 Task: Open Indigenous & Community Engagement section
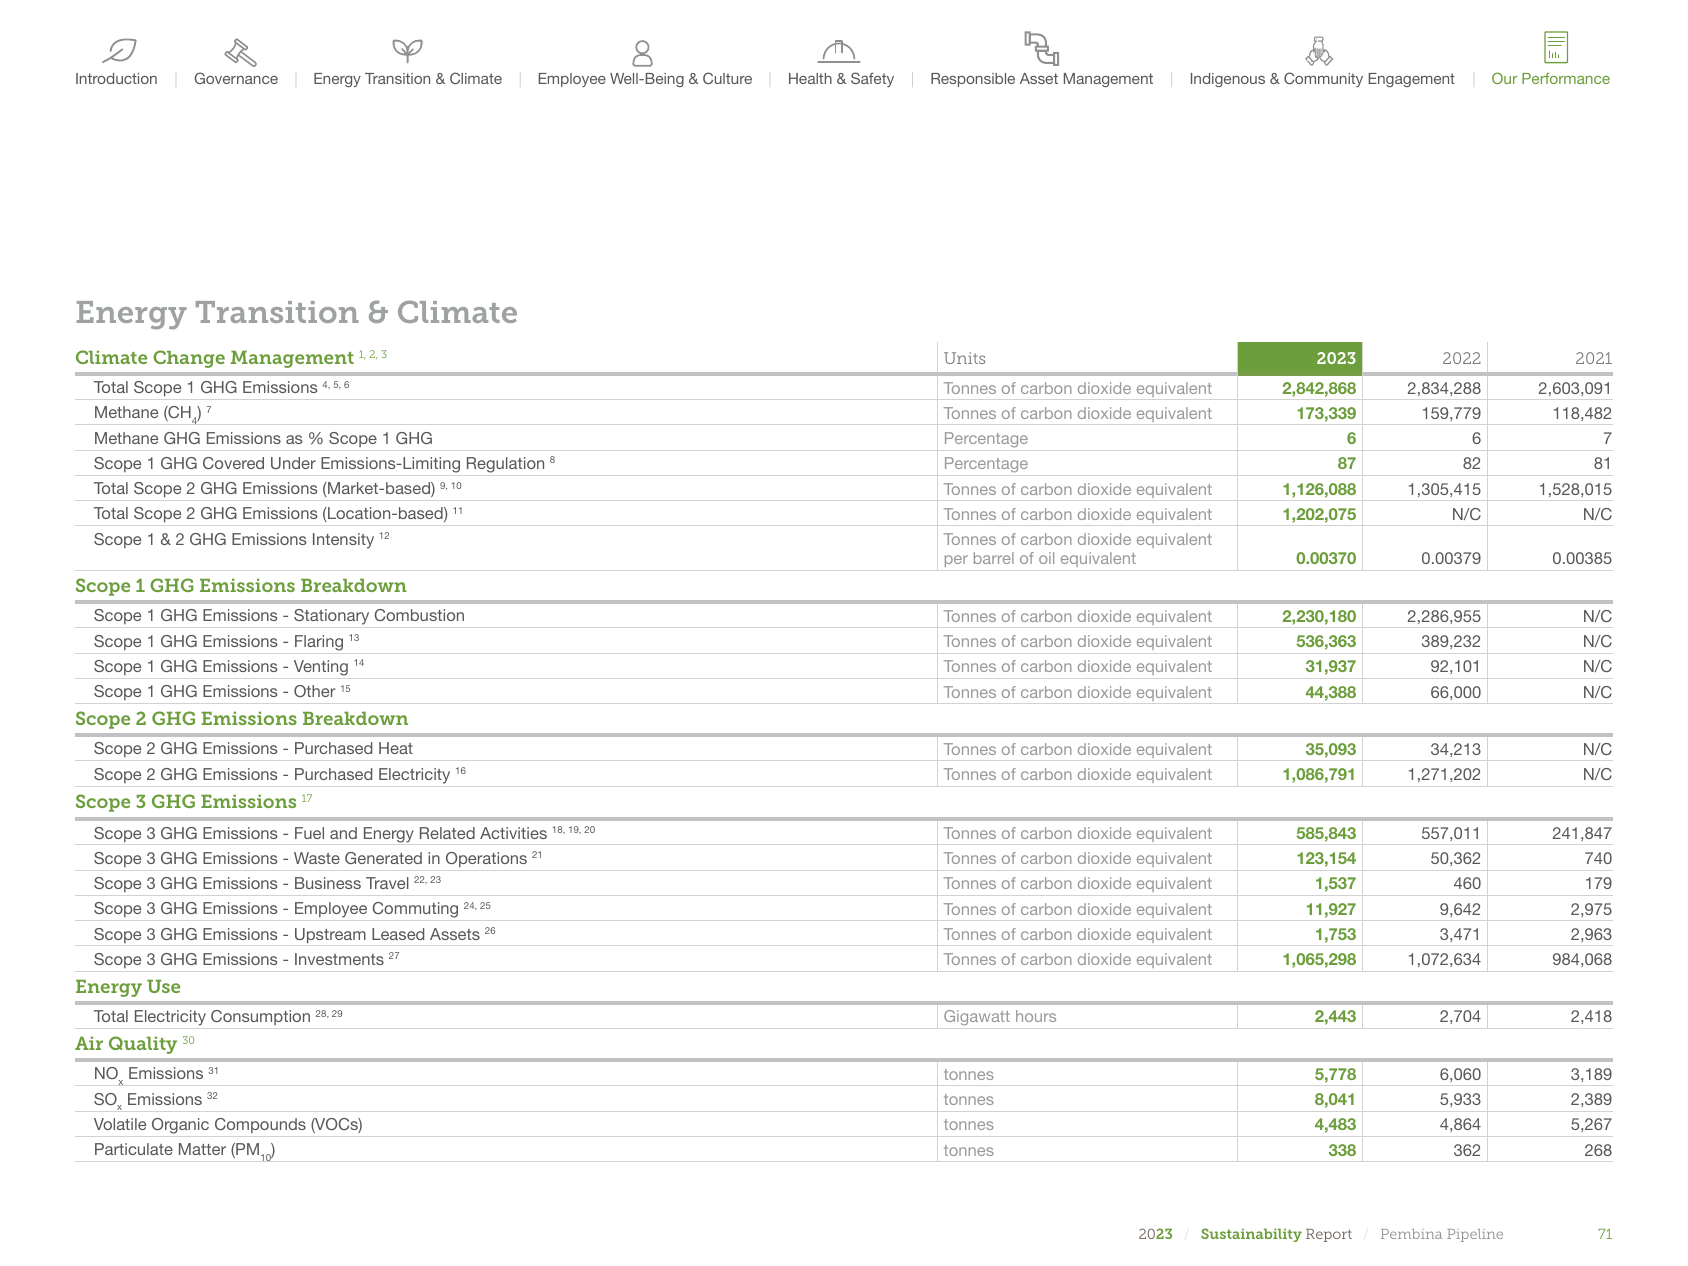(x=1322, y=79)
